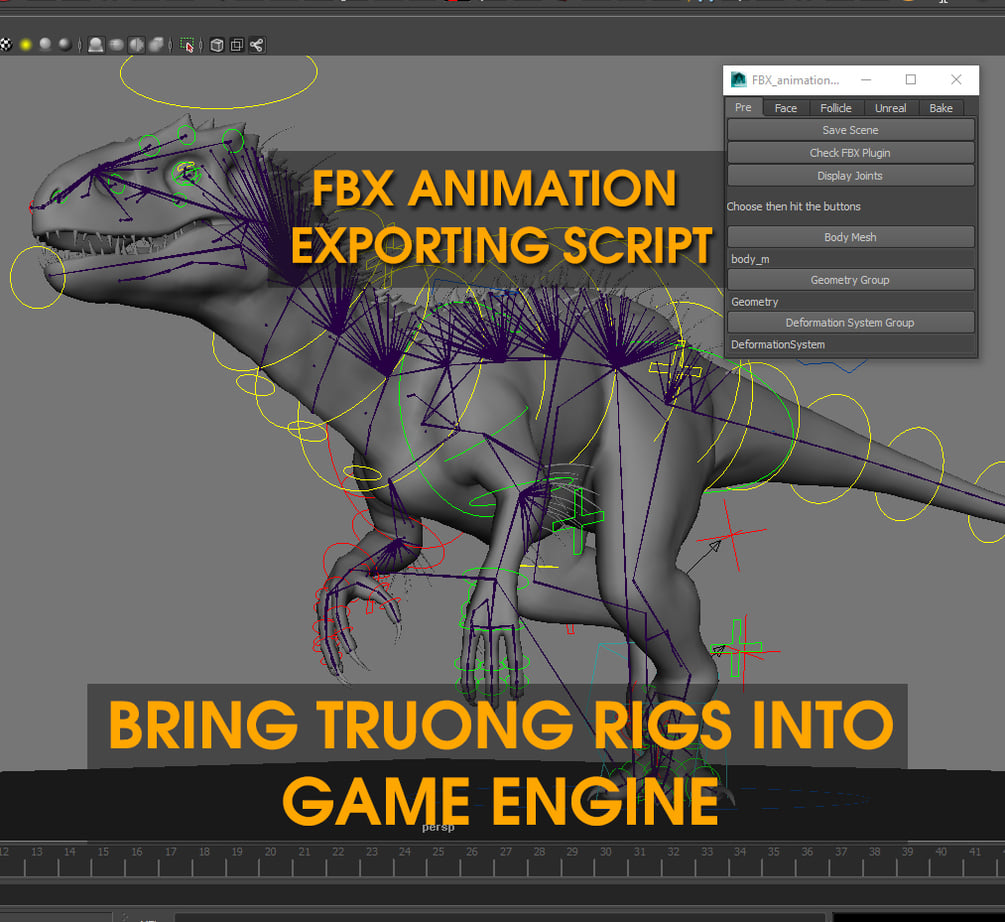Collapse toolbar section handle before Isolate Select

click(x=170, y=45)
